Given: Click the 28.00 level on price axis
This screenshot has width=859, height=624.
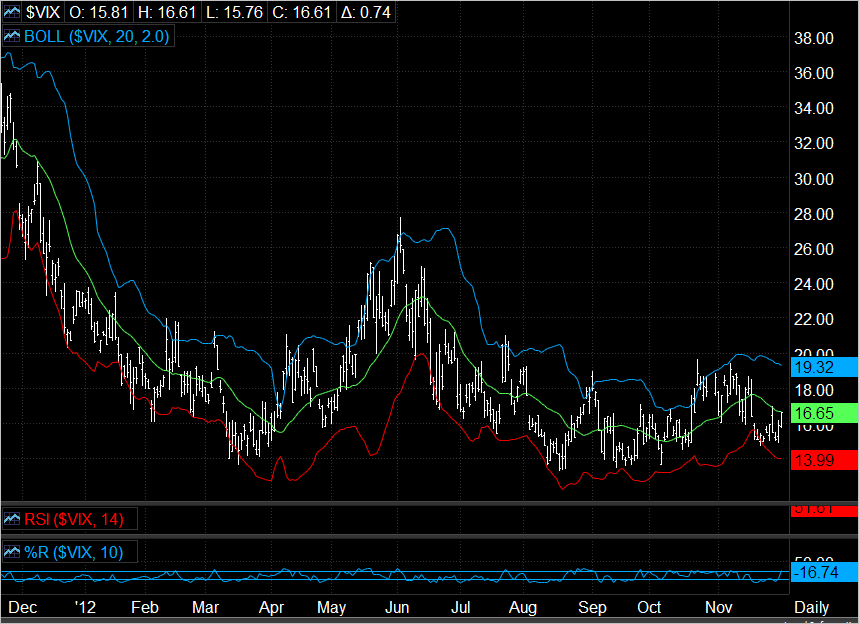Looking at the screenshot, I should (815, 214).
